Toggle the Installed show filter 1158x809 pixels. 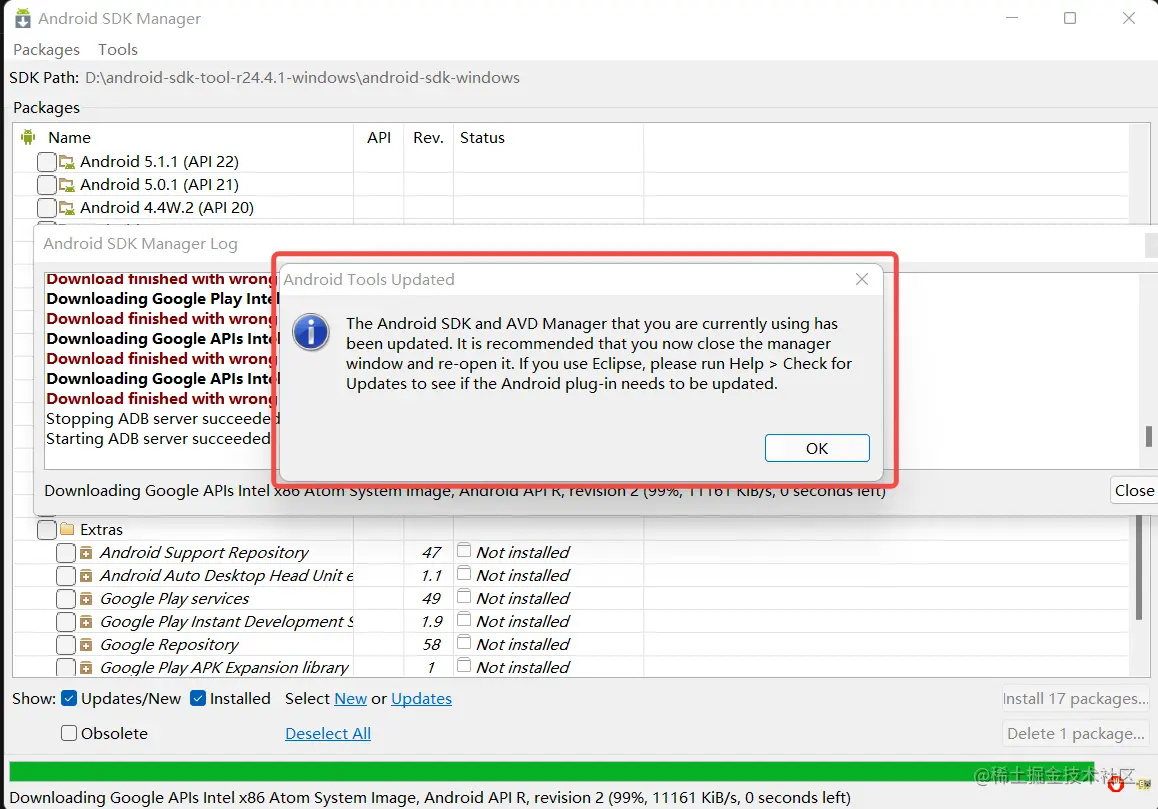[x=198, y=698]
